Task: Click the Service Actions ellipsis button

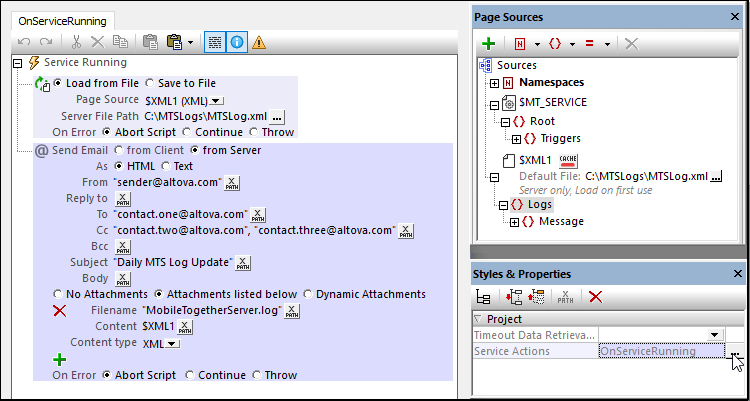Action: [x=734, y=351]
